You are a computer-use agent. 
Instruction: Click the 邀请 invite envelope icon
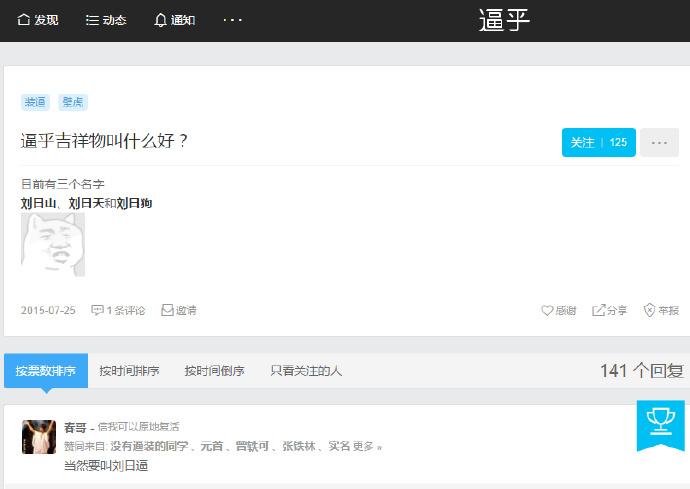[x=167, y=310]
